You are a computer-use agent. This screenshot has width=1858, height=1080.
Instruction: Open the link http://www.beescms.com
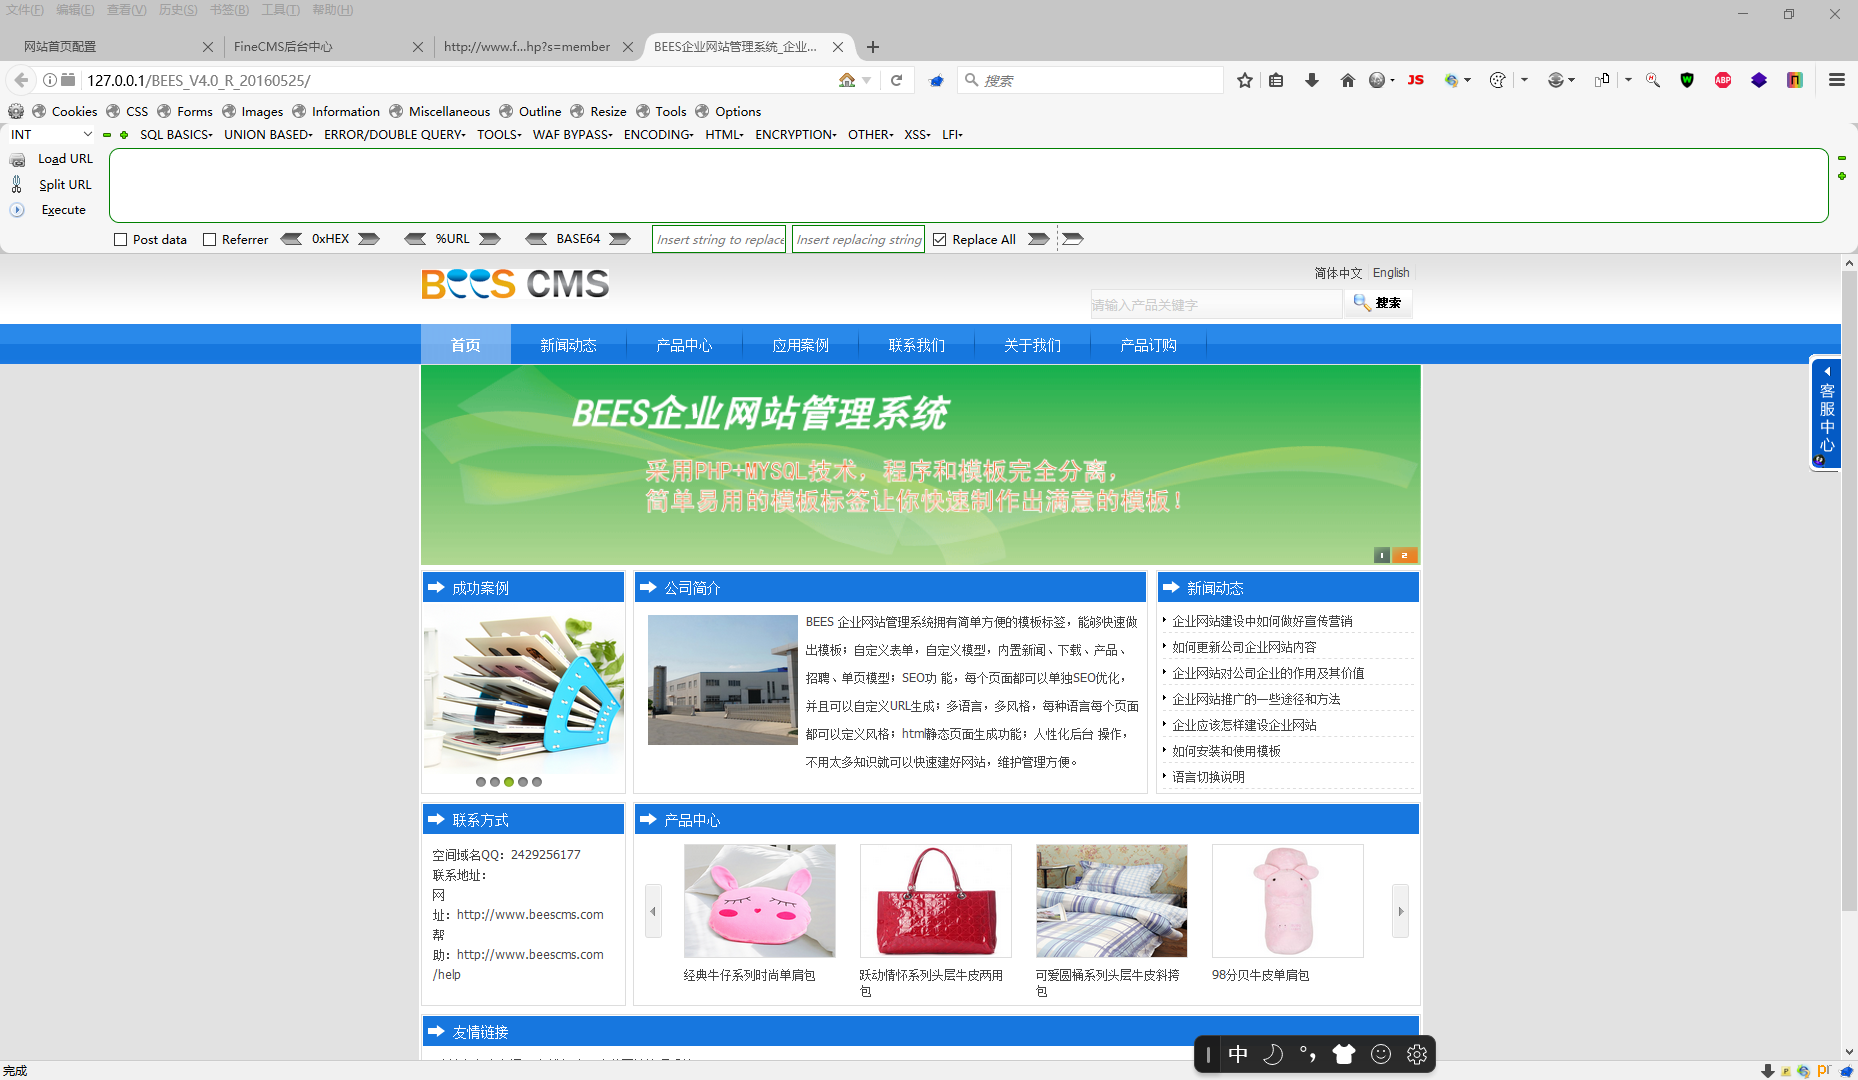(529, 914)
